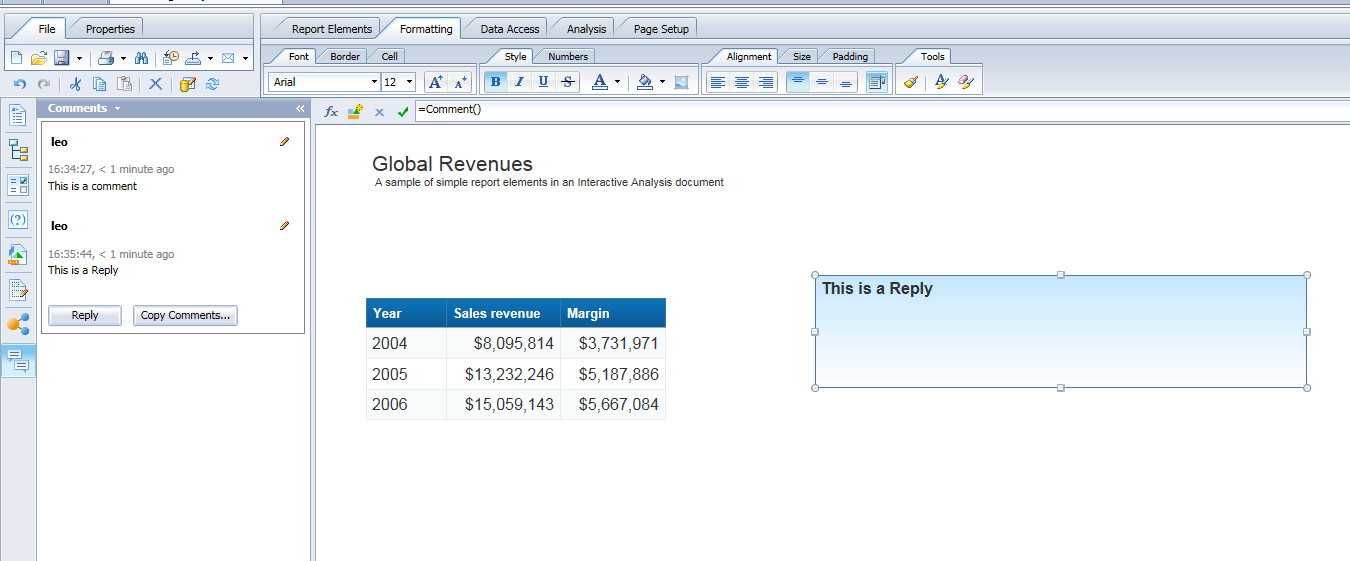Switch to the Properties tab
The height and width of the screenshot is (561, 1350).
coord(110,29)
